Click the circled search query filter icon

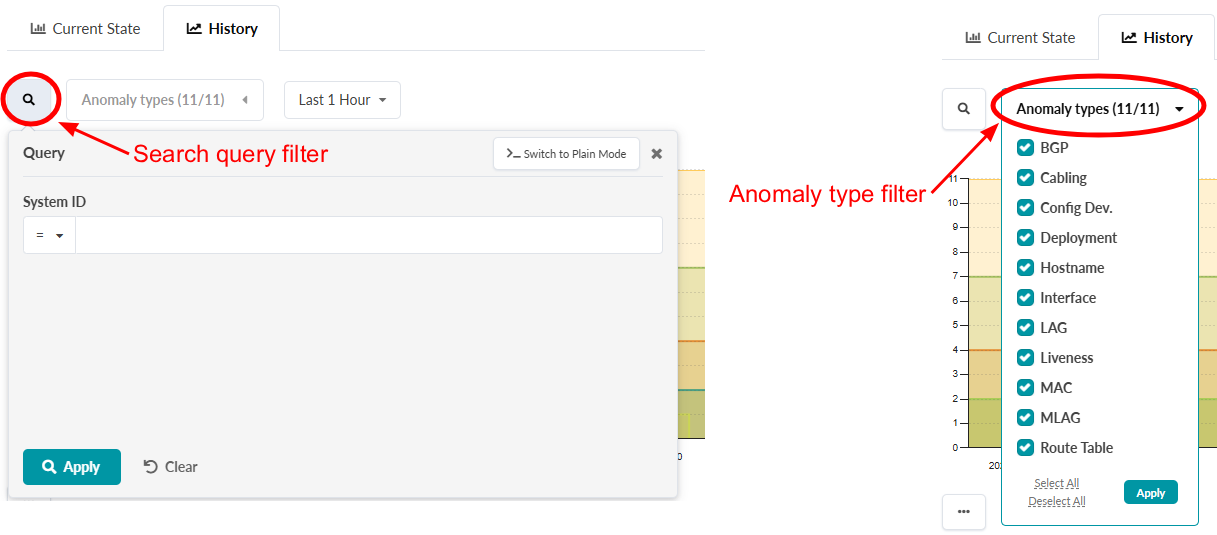[x=29, y=100]
